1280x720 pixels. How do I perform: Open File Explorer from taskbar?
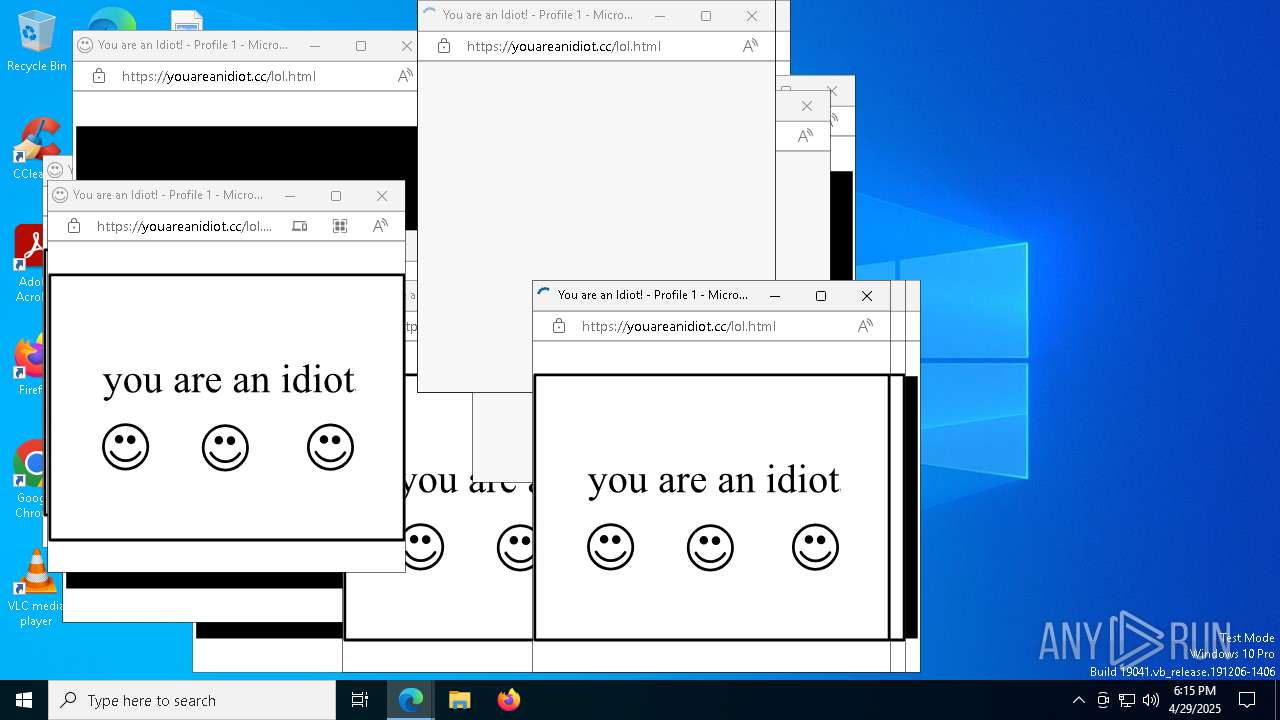click(x=459, y=700)
